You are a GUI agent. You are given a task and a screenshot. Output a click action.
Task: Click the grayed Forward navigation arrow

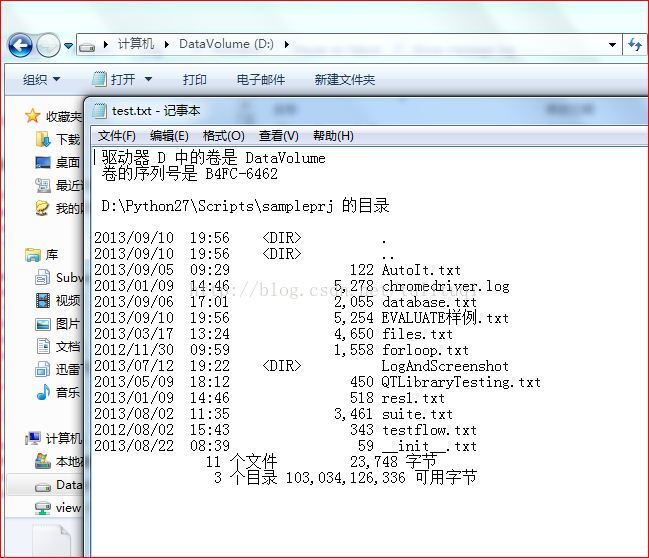pos(48,45)
